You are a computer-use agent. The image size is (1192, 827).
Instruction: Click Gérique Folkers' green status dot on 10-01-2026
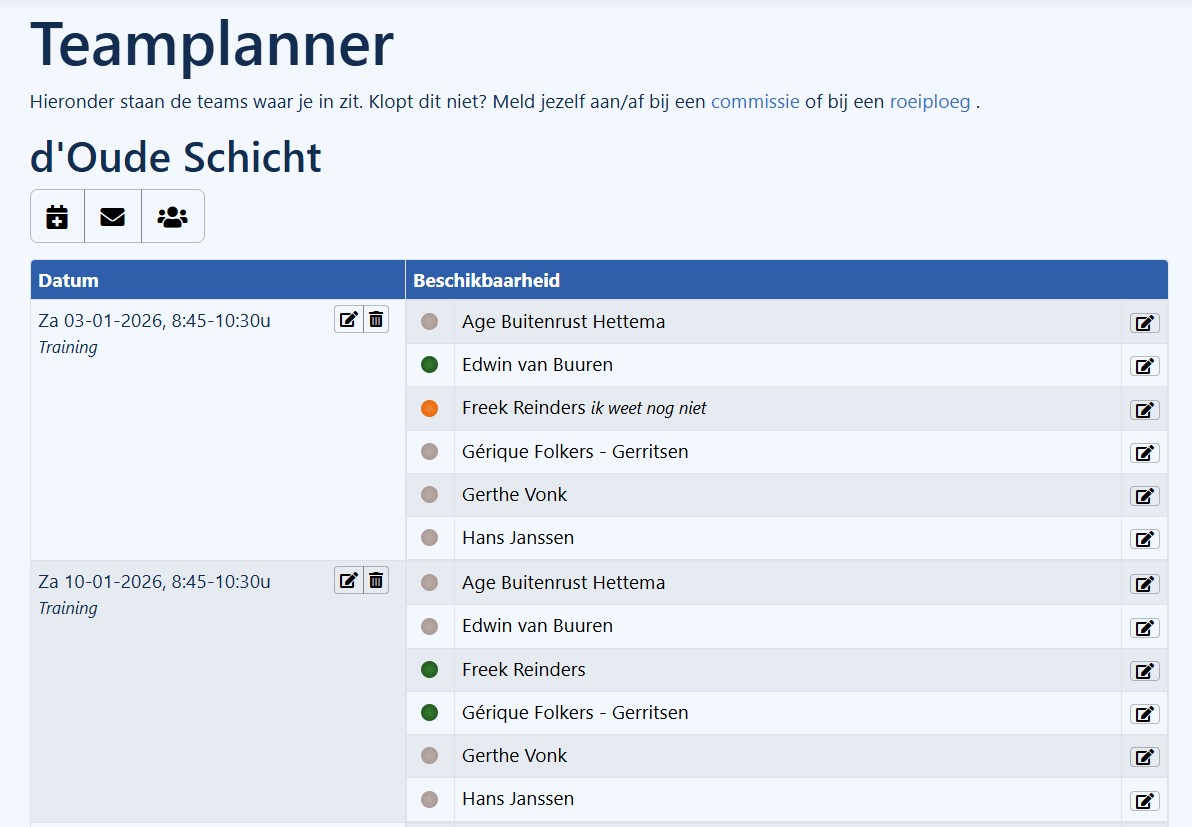pyautogui.click(x=430, y=713)
